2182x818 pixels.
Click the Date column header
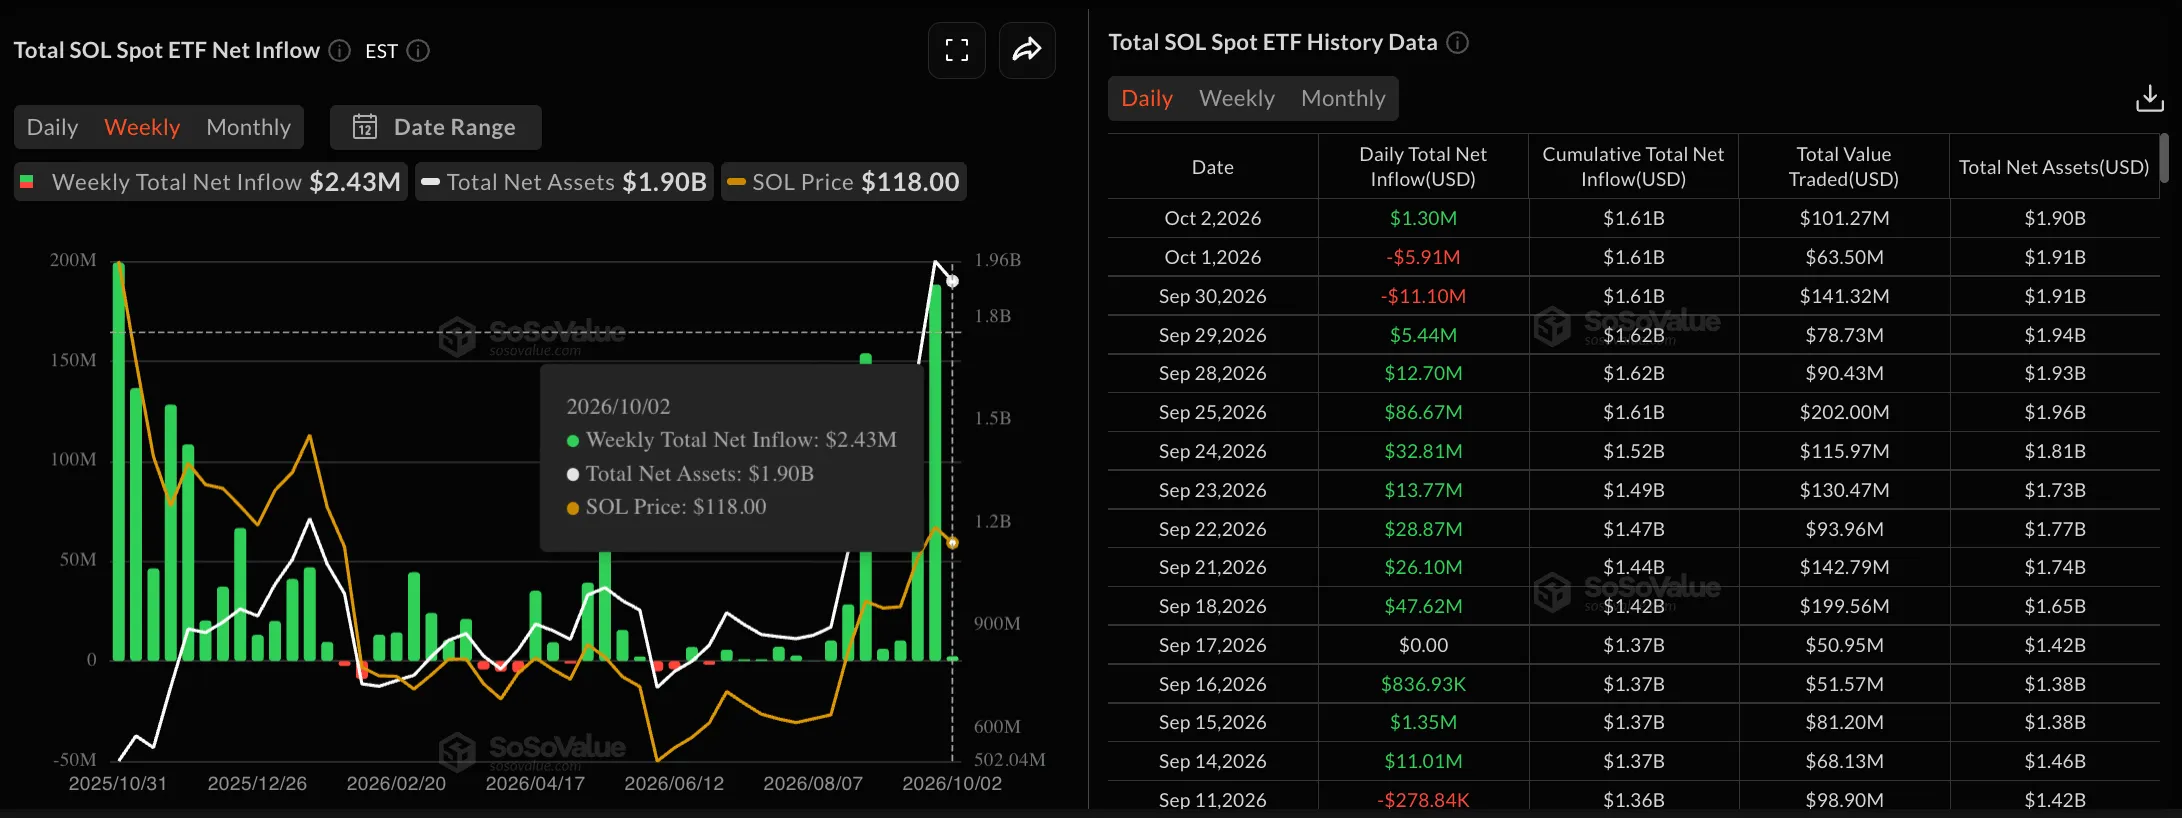(1213, 167)
